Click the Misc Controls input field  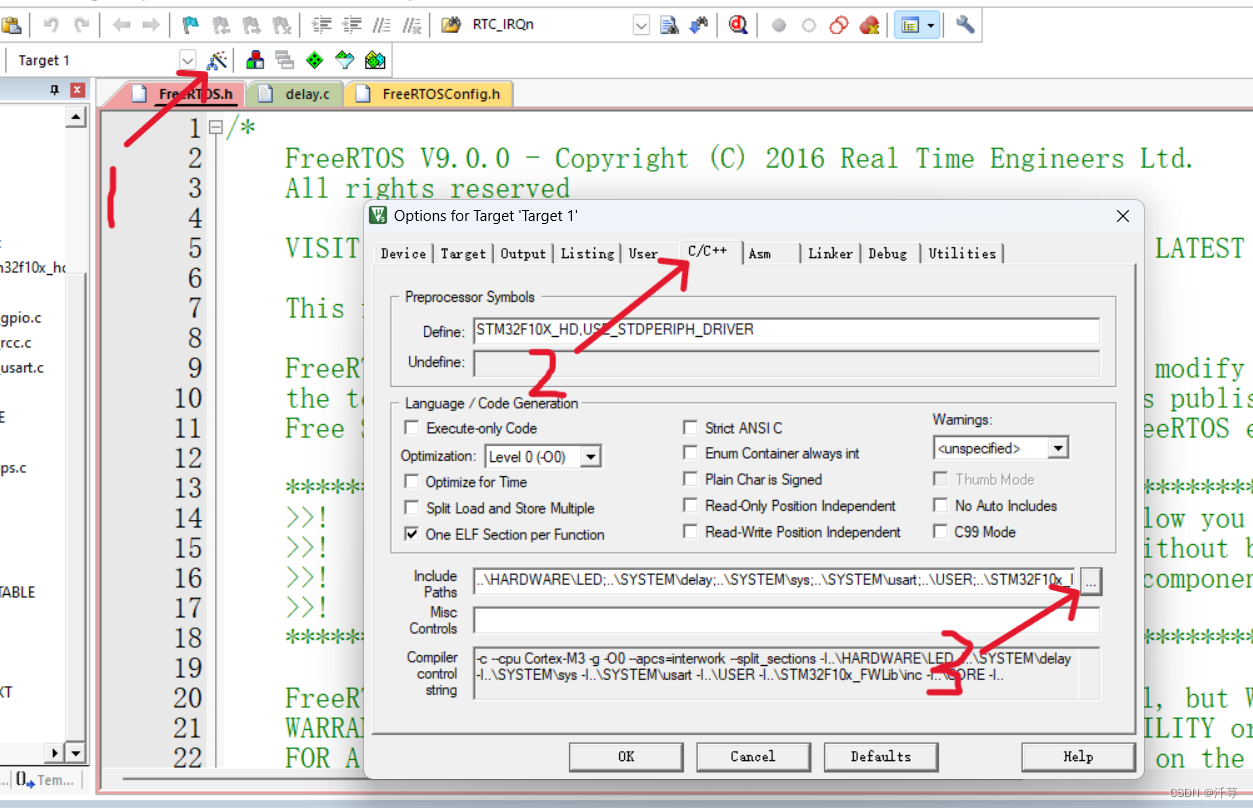click(787, 620)
